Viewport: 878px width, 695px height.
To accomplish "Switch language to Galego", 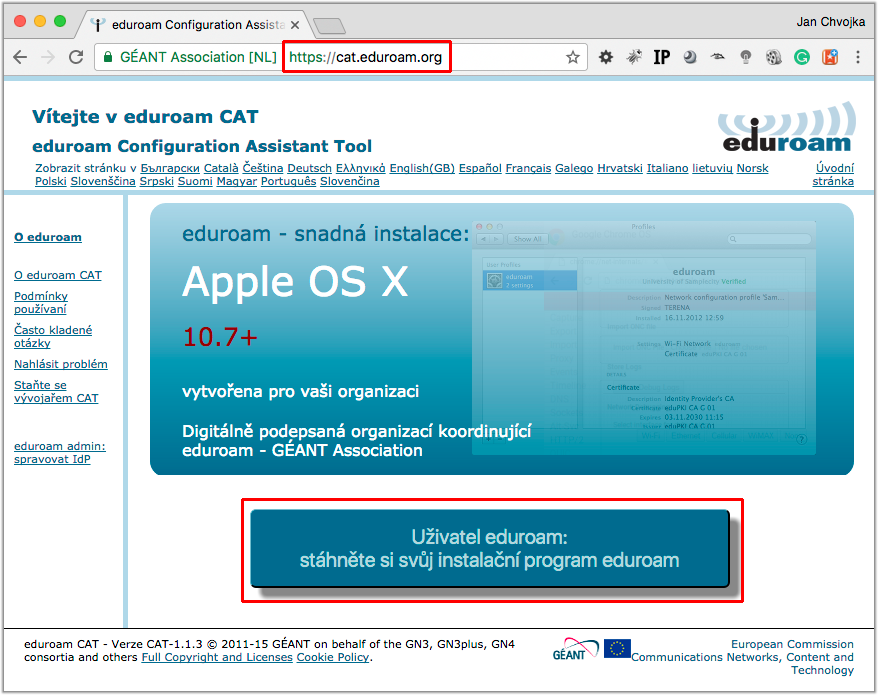I will 574,168.
